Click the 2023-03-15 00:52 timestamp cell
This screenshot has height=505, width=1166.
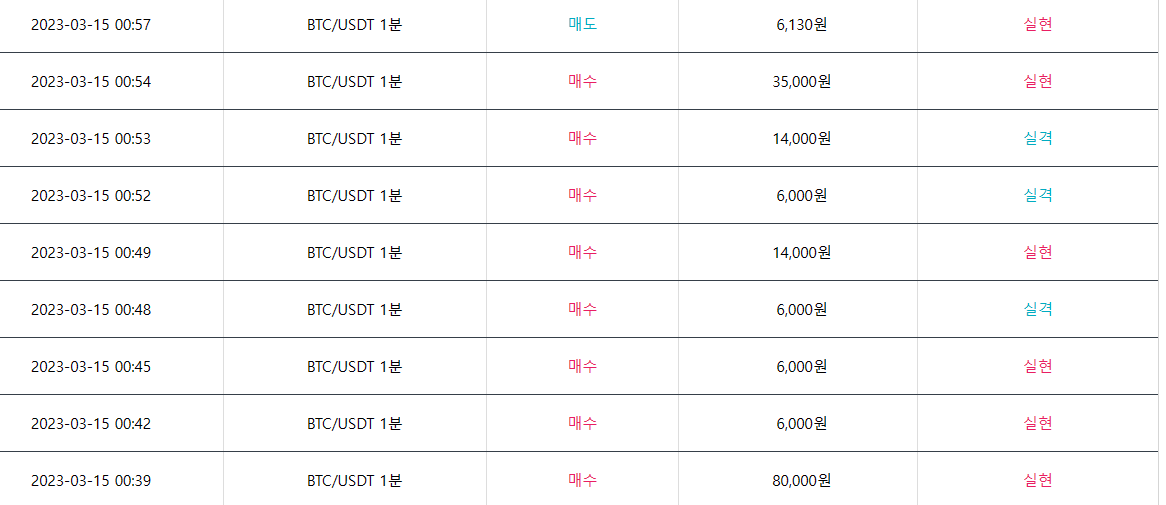point(91,196)
